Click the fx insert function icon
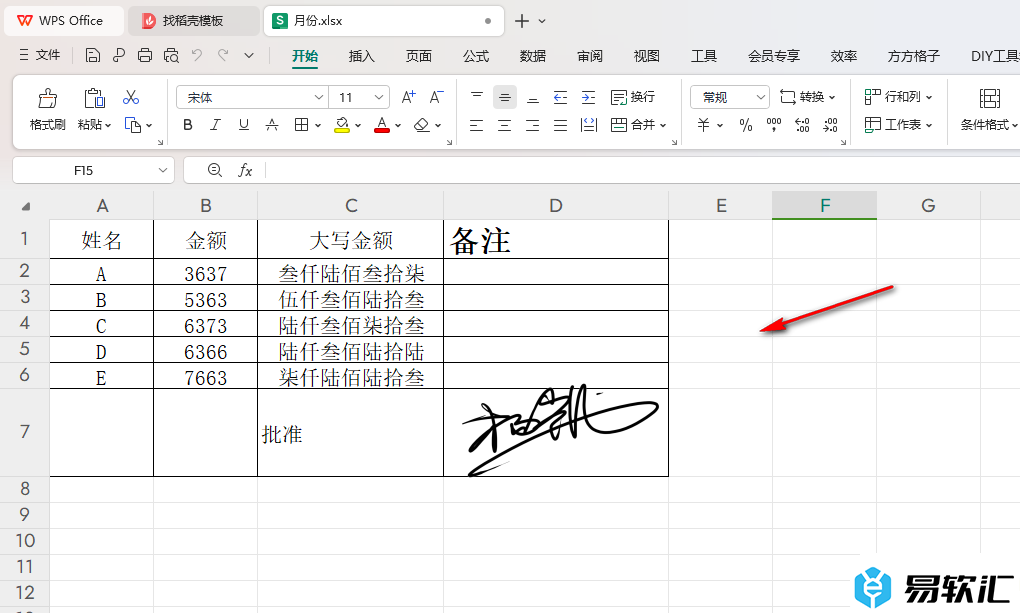 [x=245, y=170]
